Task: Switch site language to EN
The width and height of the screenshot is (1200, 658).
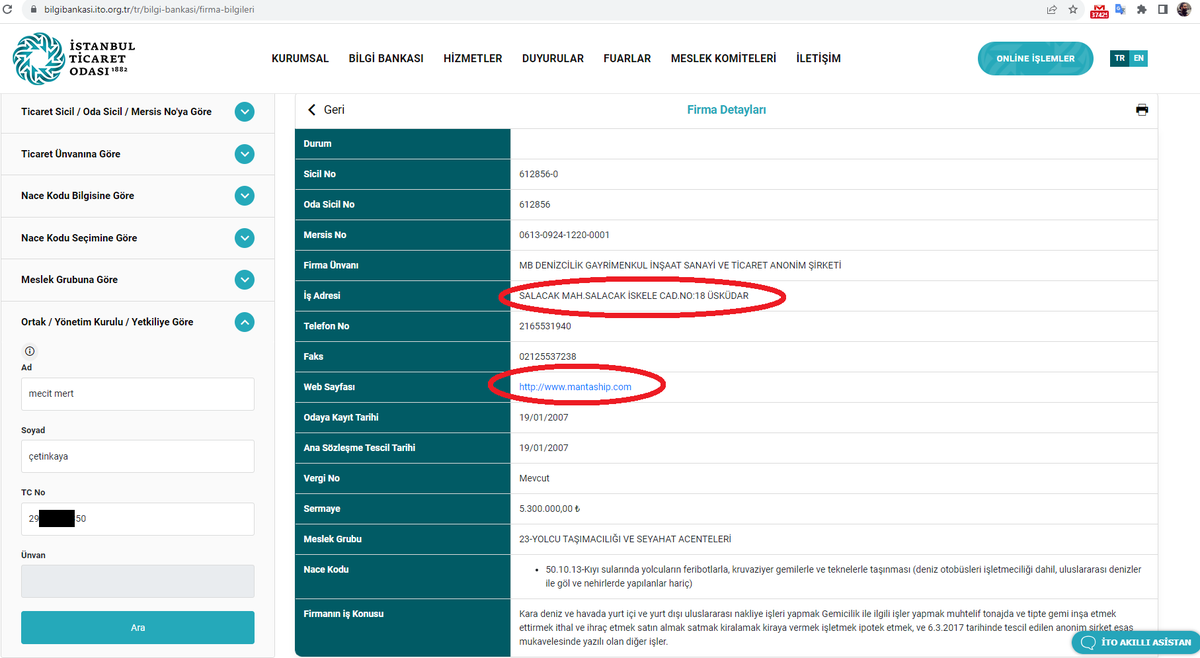Action: (1138, 58)
